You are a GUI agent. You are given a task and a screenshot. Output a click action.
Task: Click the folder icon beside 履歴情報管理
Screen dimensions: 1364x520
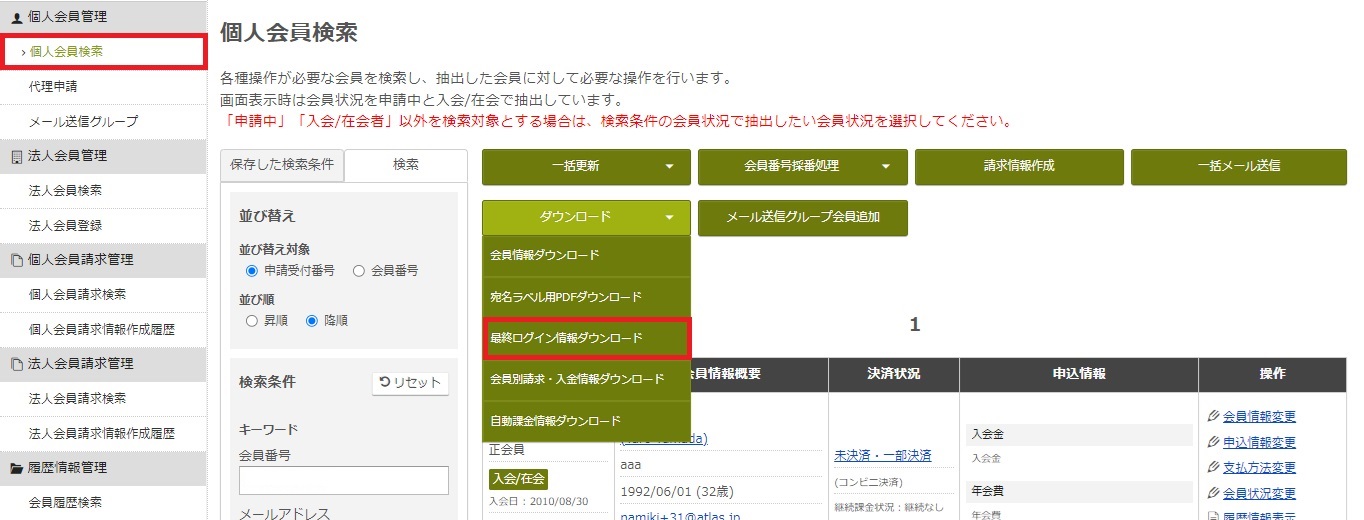tap(16, 467)
